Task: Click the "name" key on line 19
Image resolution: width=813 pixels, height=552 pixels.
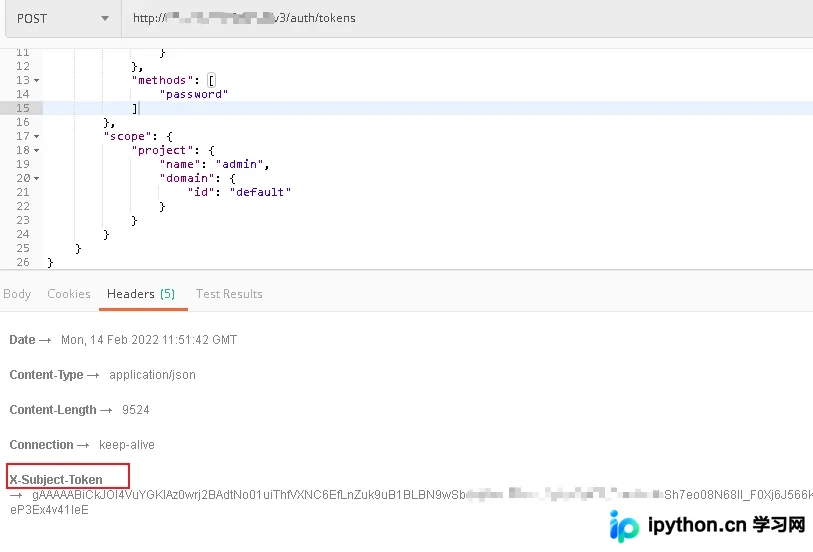Action: [x=180, y=164]
